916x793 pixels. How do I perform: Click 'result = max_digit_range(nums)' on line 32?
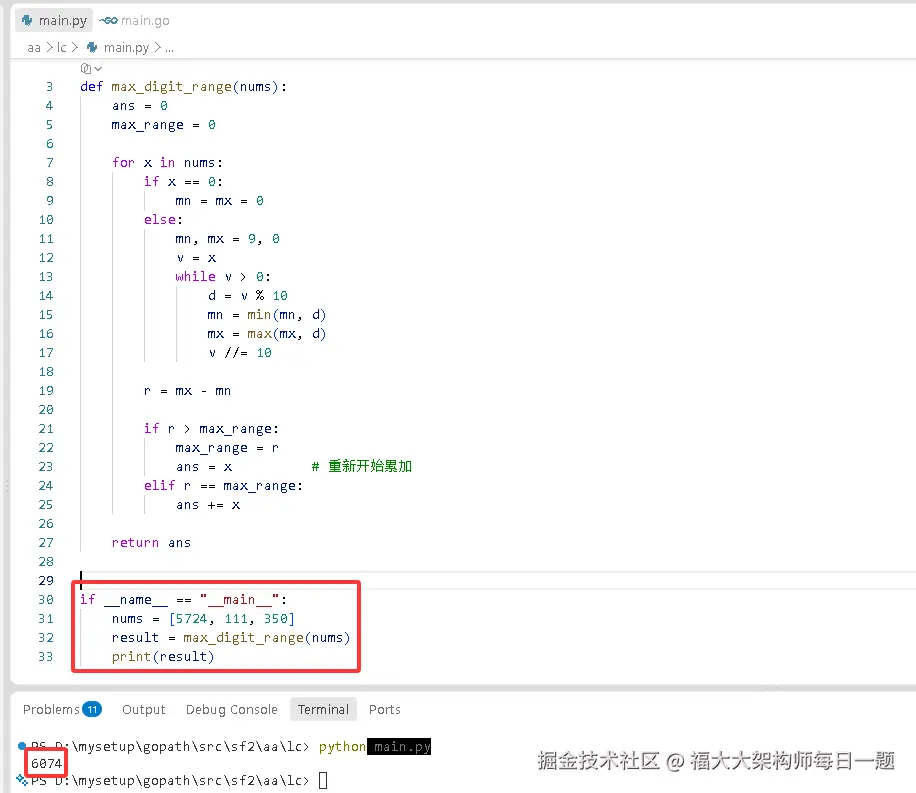click(231, 638)
